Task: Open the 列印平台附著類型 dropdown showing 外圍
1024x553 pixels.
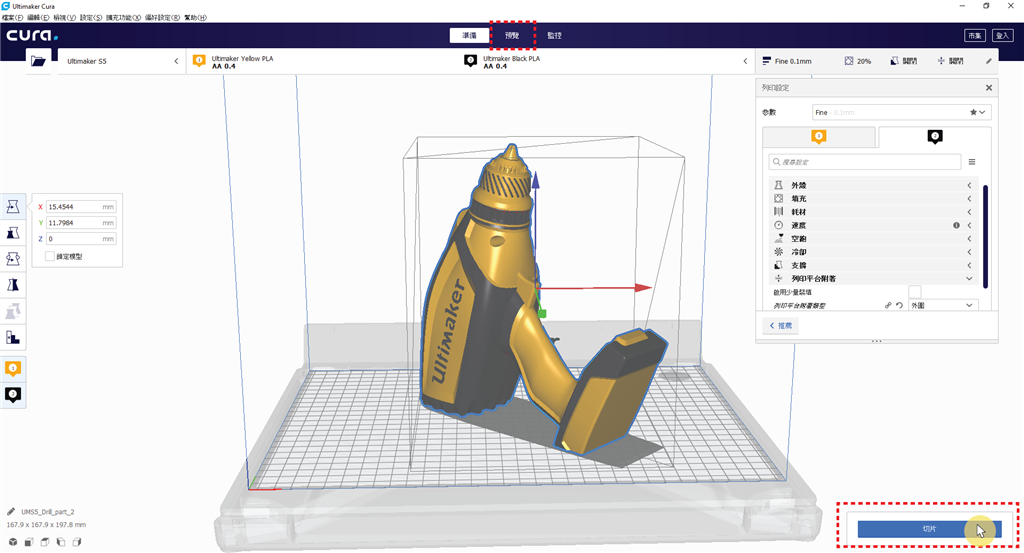Action: click(x=942, y=305)
